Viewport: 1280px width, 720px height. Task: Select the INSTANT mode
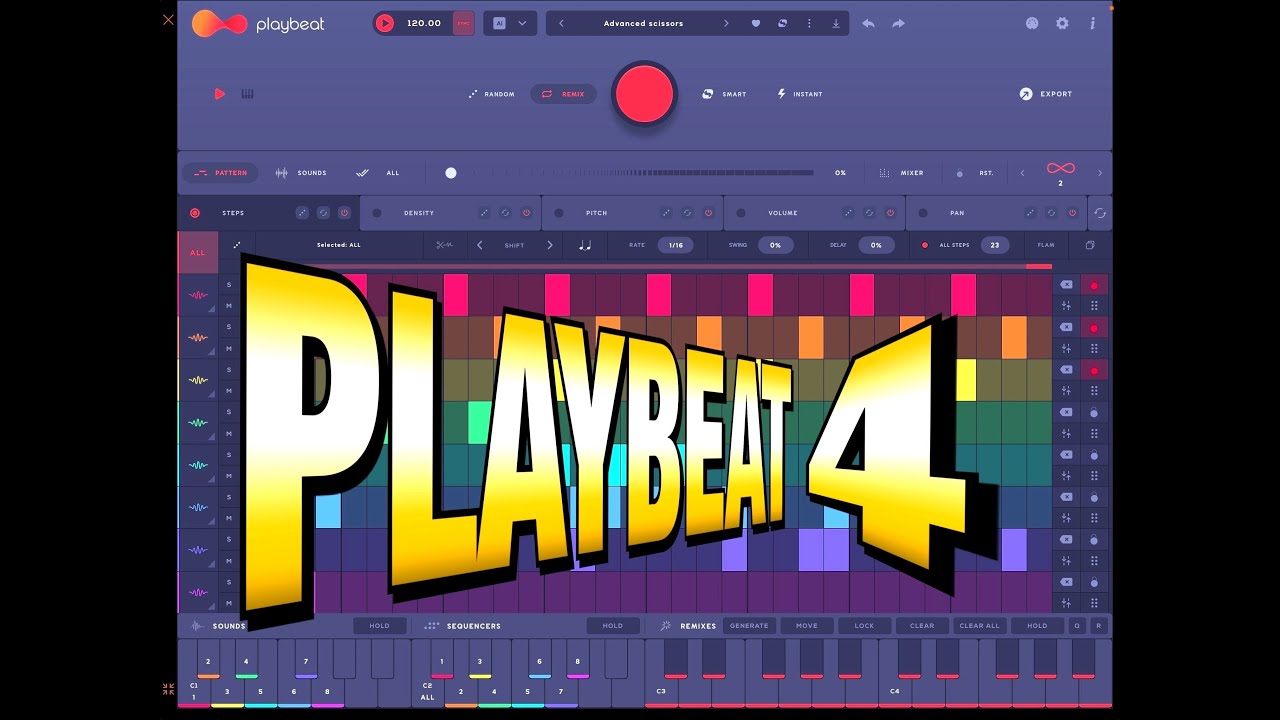pyautogui.click(x=799, y=94)
